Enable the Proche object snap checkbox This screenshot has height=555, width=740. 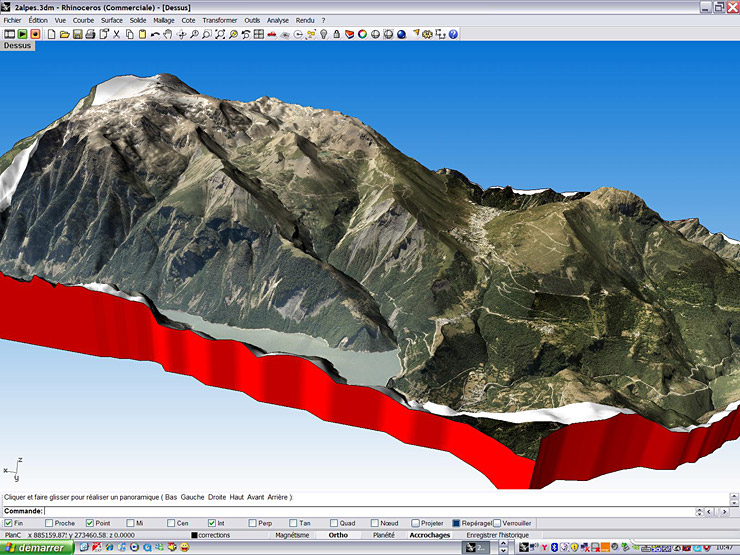pyautogui.click(x=49, y=523)
